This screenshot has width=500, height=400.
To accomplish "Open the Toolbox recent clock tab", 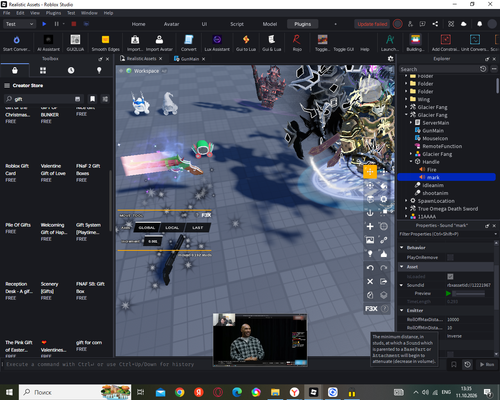I will coord(71,70).
